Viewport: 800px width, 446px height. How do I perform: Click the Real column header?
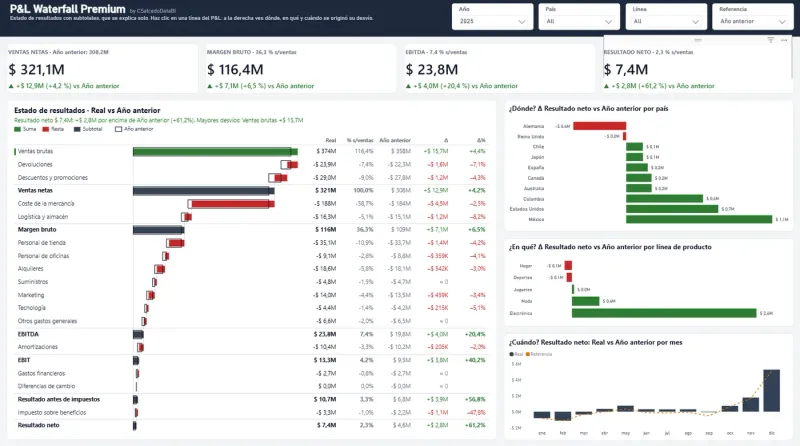(x=331, y=140)
